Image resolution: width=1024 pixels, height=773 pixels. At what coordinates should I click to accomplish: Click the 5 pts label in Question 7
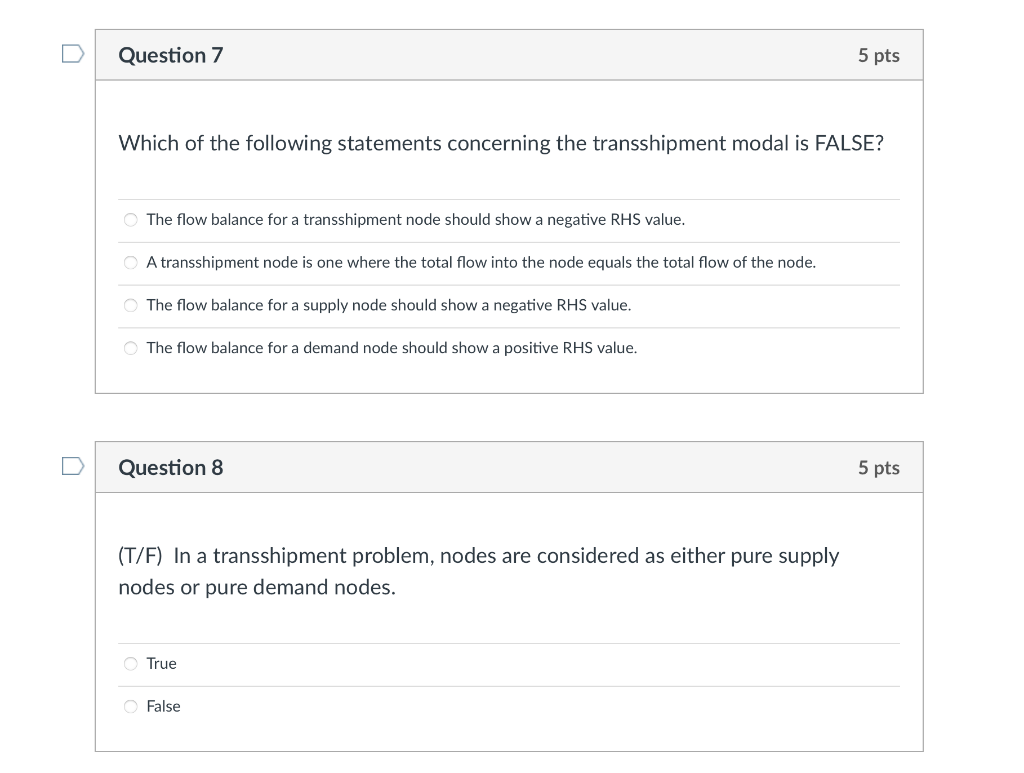(878, 55)
